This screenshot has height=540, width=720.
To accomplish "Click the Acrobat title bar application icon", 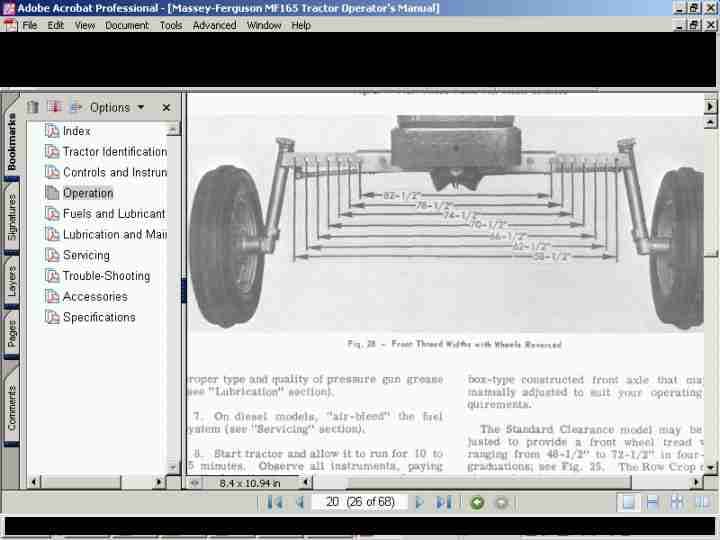I will point(9,8).
